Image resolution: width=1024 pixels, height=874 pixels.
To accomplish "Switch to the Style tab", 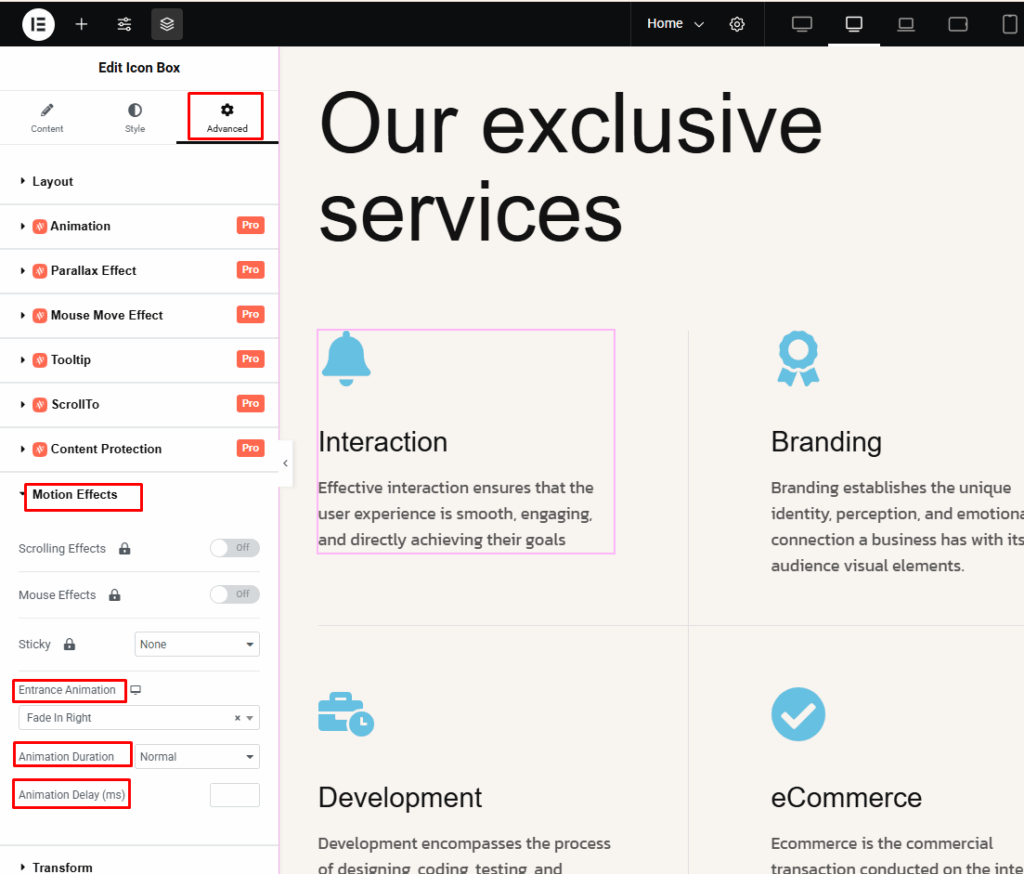I will pyautogui.click(x=135, y=117).
